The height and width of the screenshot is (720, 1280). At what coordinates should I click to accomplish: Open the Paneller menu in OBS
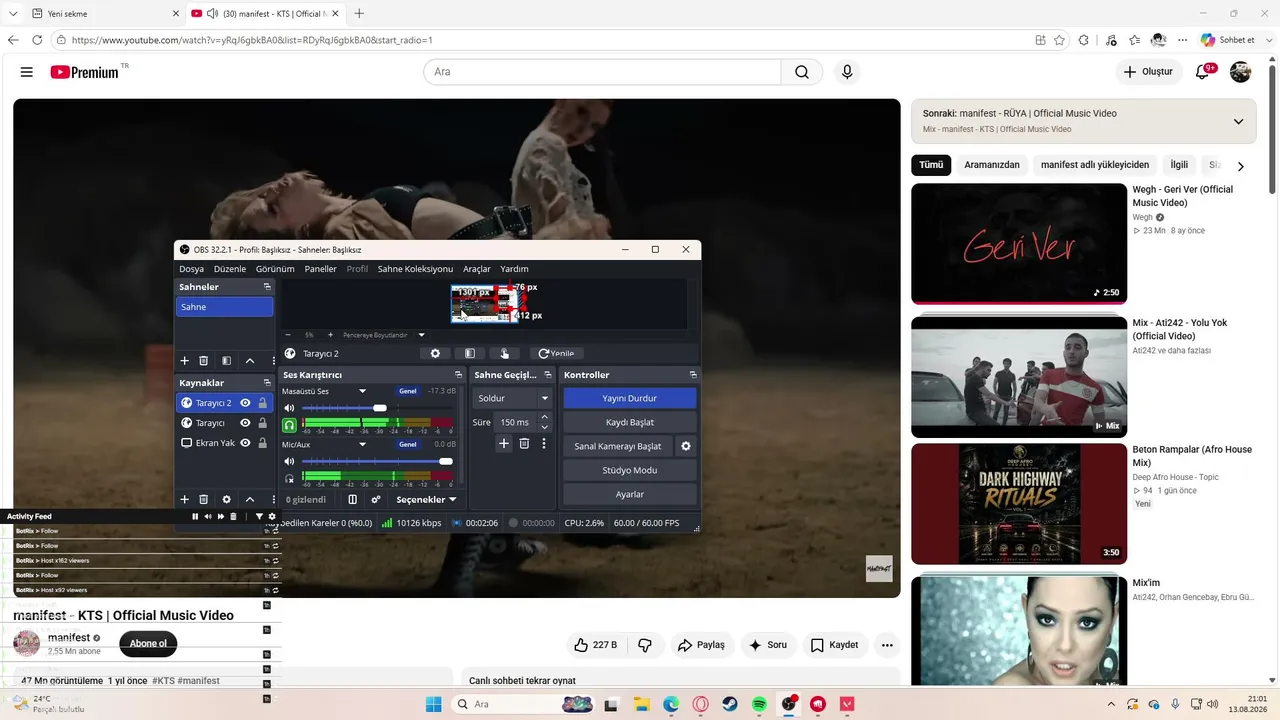pyautogui.click(x=321, y=269)
